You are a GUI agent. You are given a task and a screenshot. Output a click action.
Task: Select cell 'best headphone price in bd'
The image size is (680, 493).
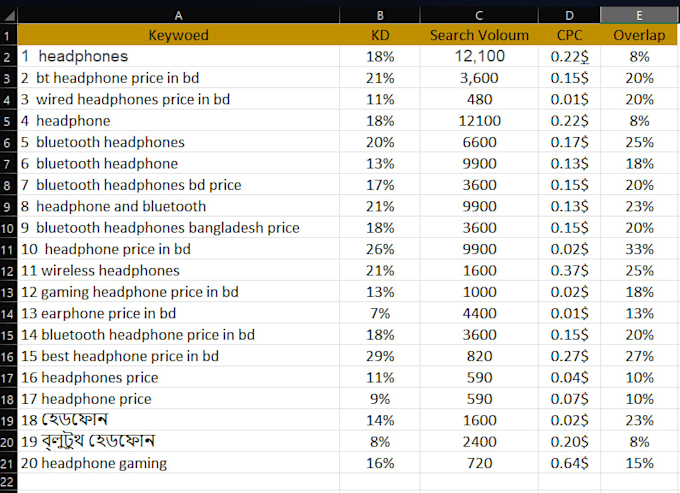click(178, 356)
